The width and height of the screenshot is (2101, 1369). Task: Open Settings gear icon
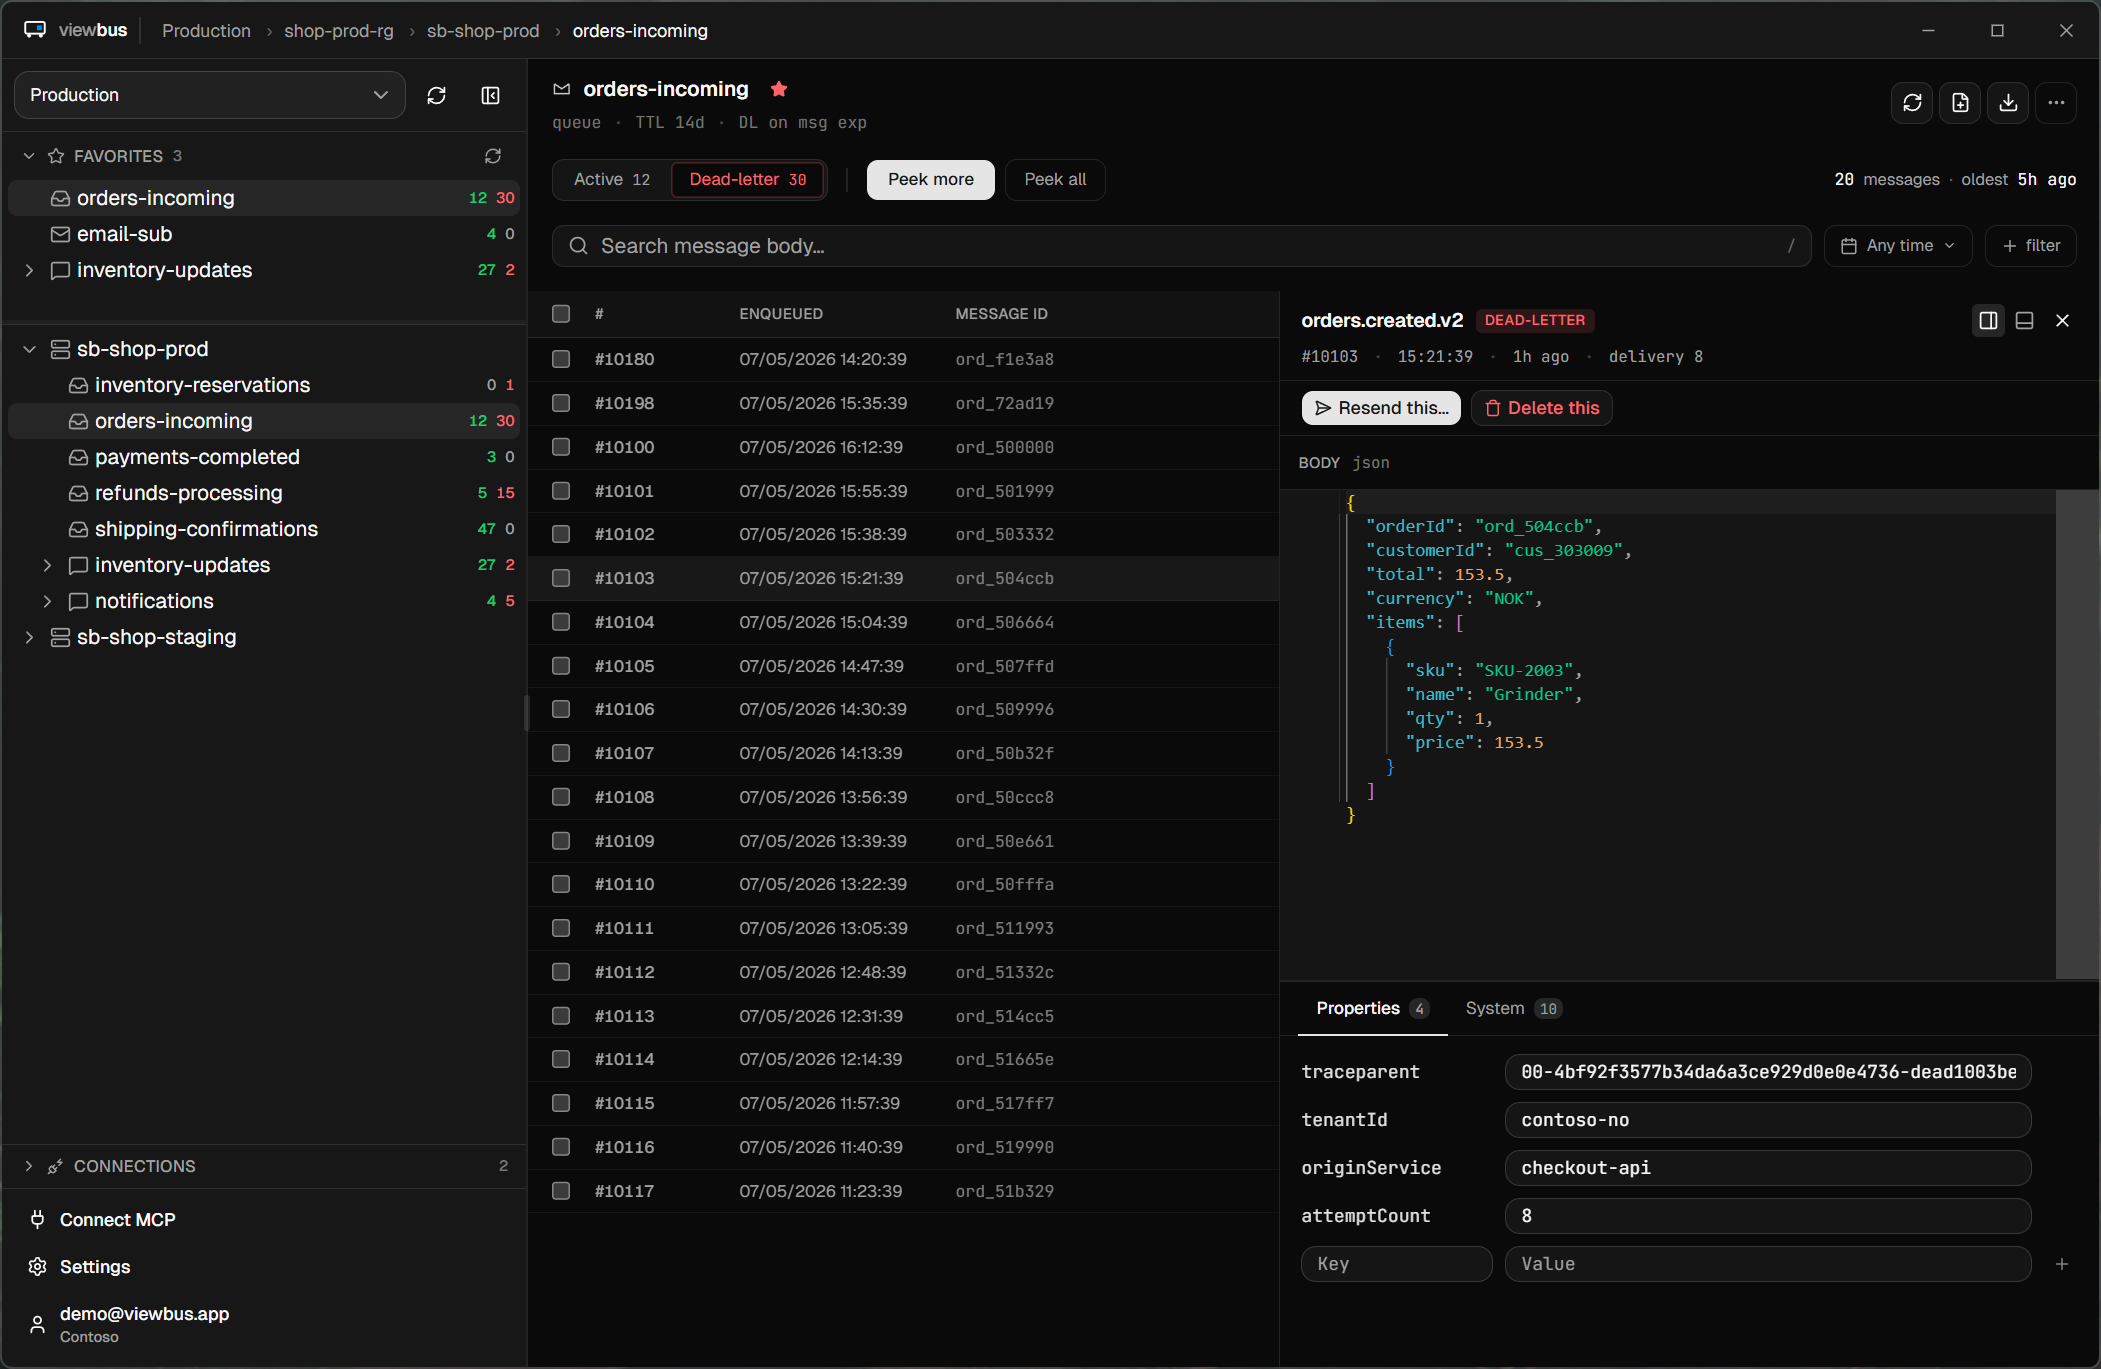coord(38,1266)
